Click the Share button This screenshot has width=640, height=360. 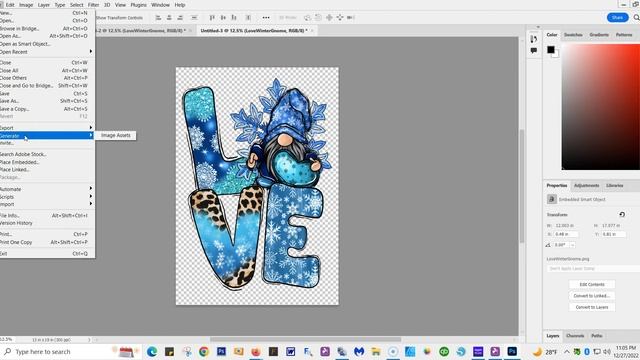[x=617, y=18]
